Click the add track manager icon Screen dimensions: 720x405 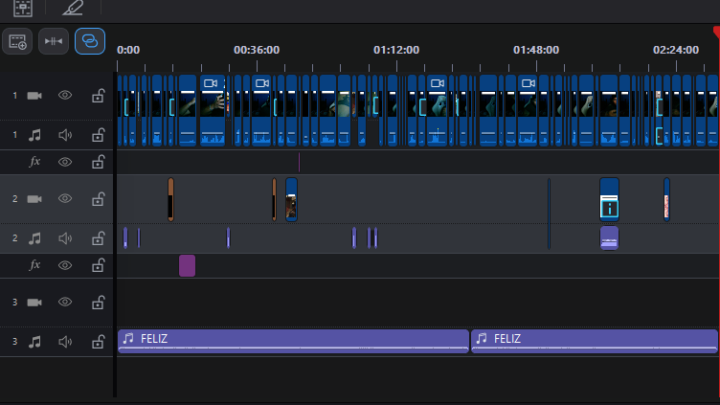click(x=17, y=41)
